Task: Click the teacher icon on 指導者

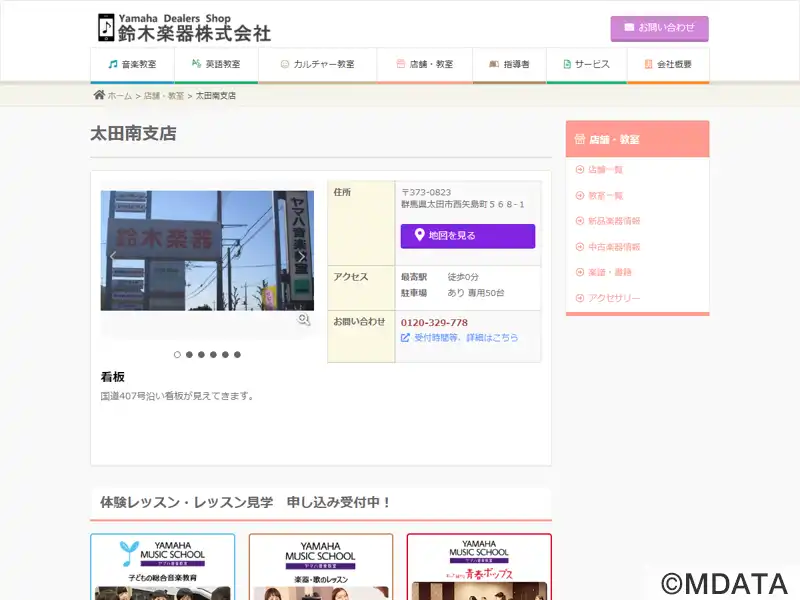Action: pyautogui.click(x=494, y=64)
